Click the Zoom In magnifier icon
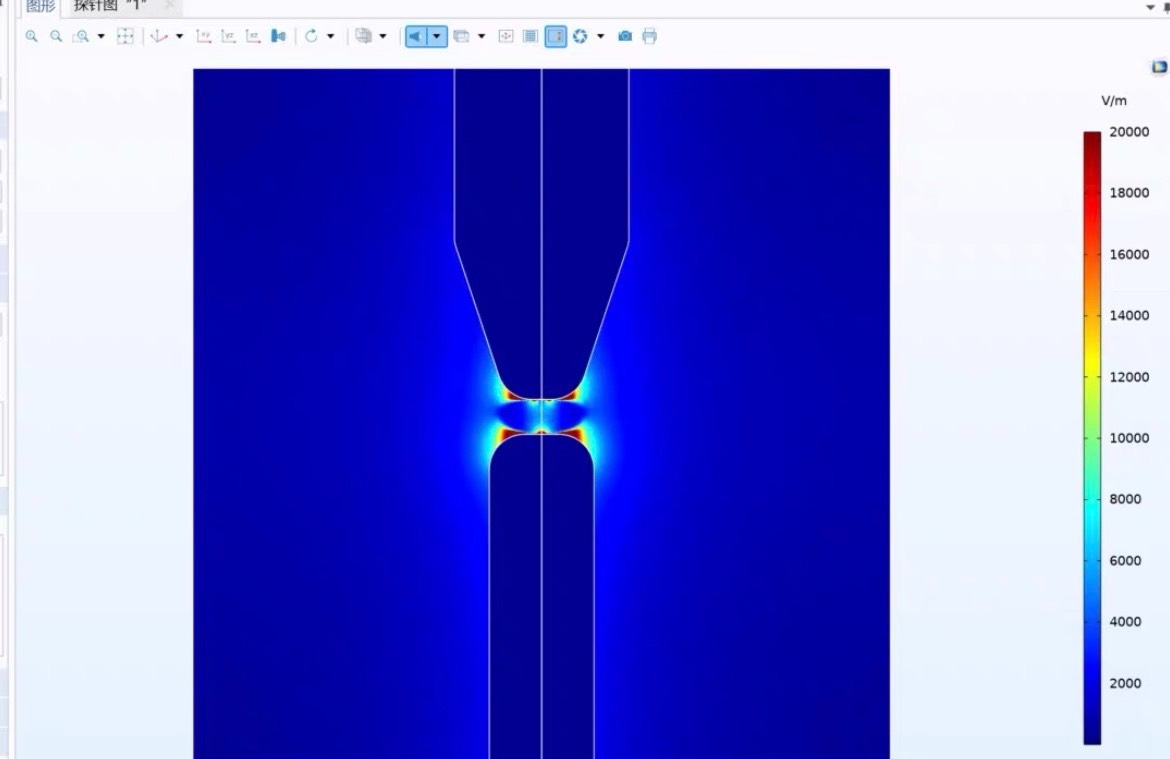Viewport: 1170px width, 759px height. (31, 36)
